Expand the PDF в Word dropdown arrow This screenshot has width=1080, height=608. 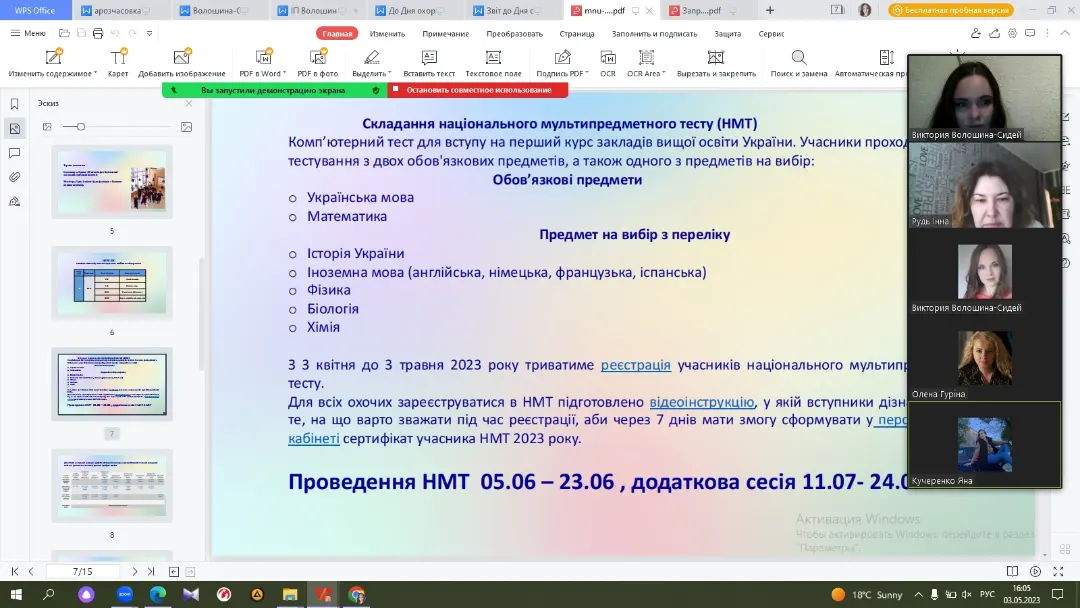284,74
